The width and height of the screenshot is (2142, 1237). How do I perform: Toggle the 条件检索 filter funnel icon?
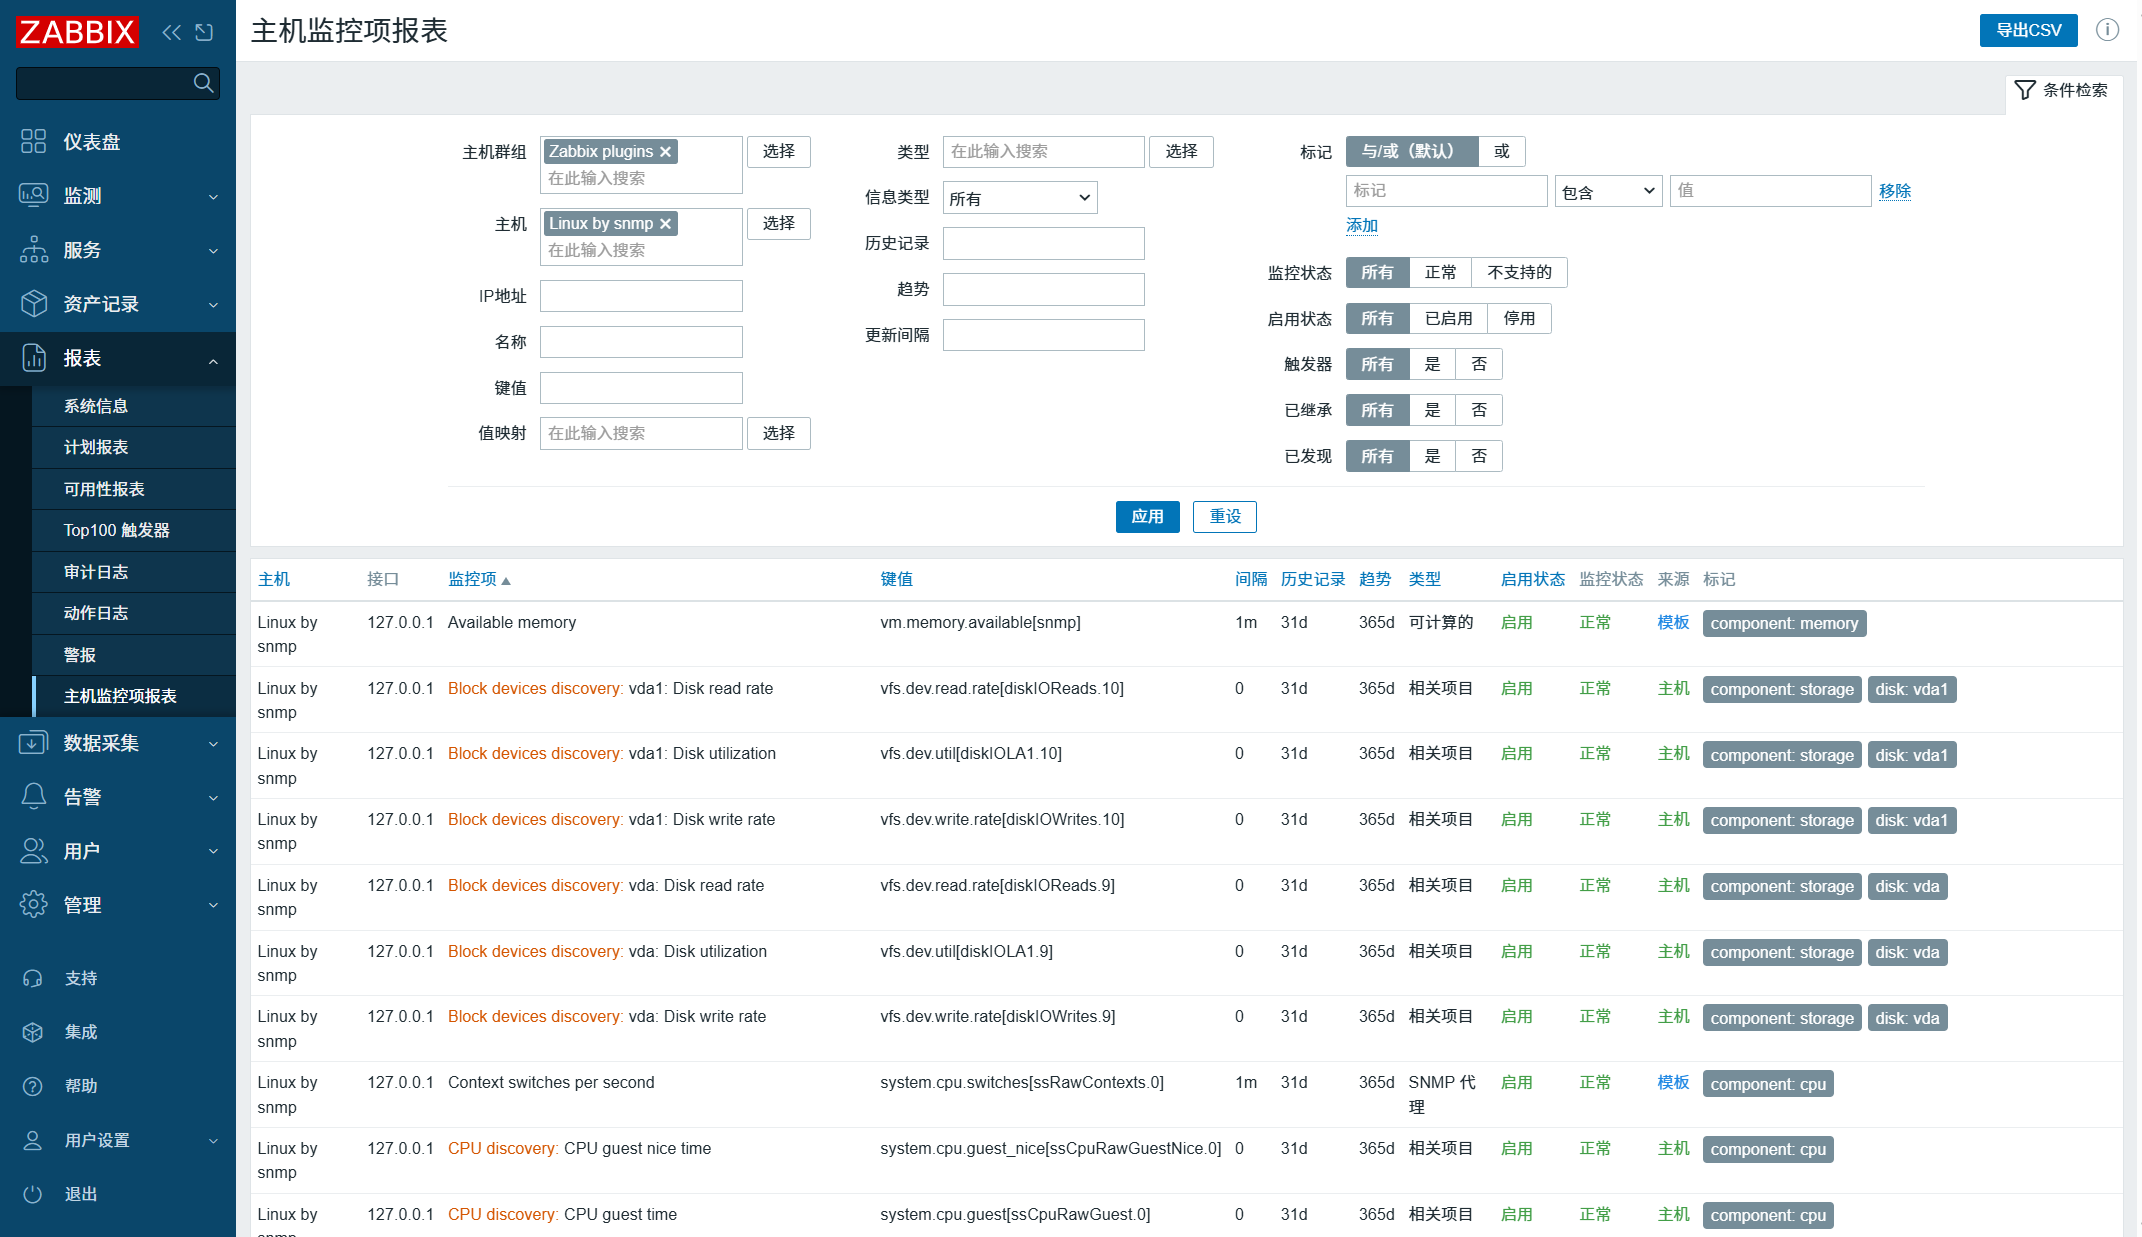point(2025,90)
